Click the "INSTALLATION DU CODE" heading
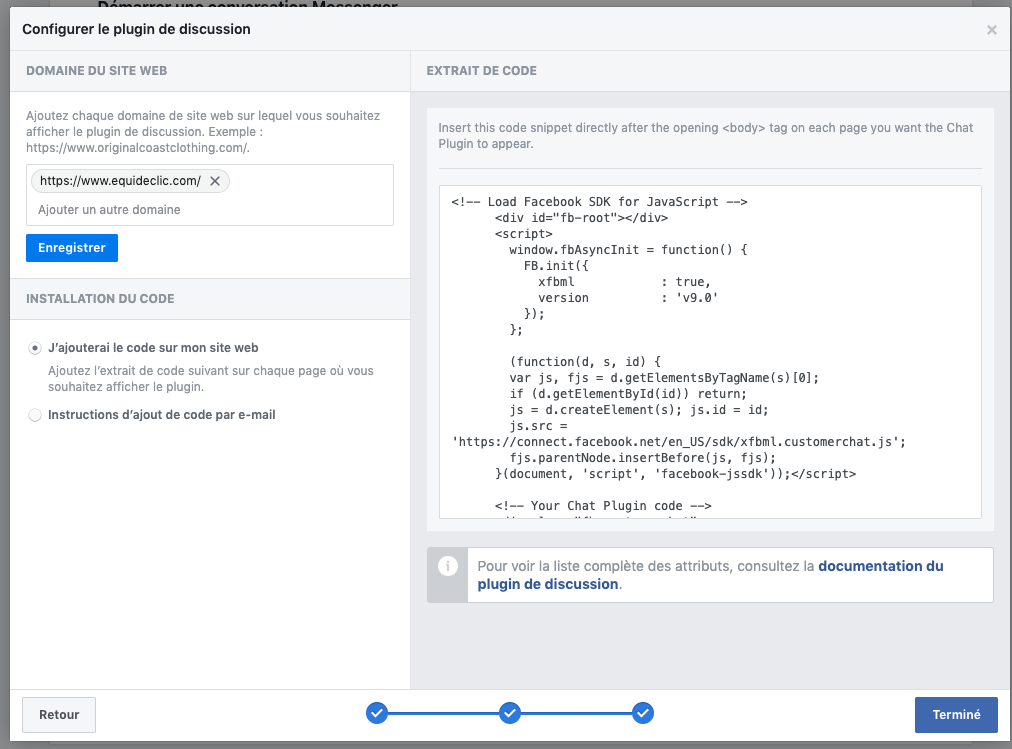The image size is (1012, 749). (100, 299)
